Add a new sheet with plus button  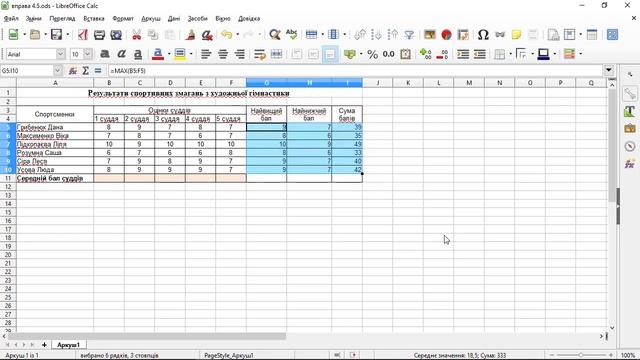(x=44, y=345)
